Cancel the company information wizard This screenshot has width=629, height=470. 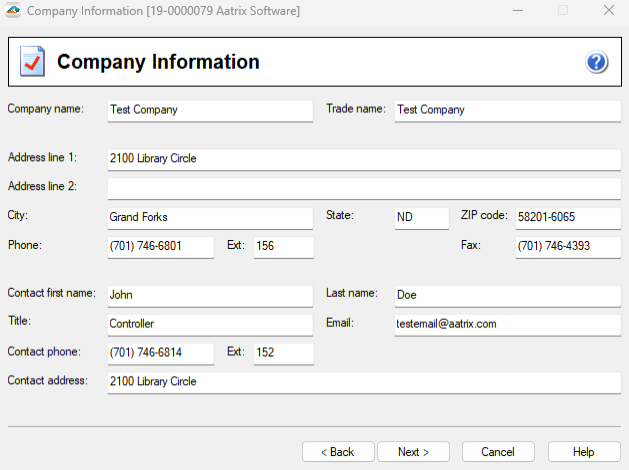498,452
